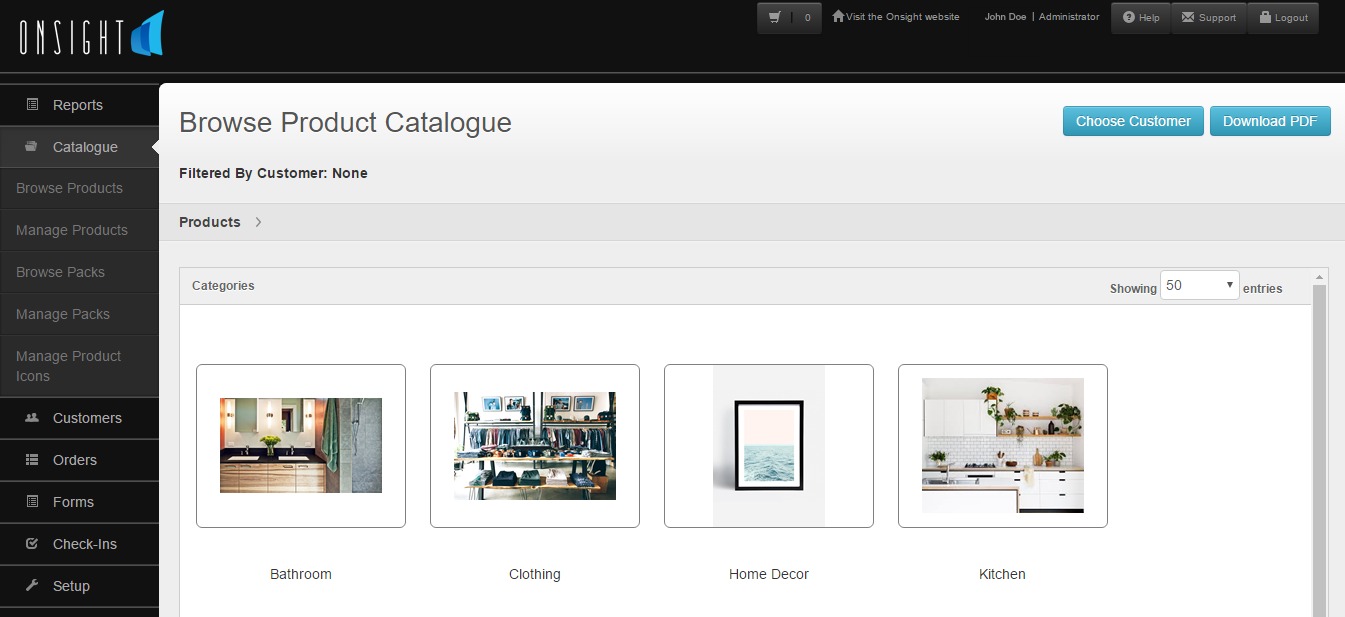Click the Orders list icon
This screenshot has height=617, width=1345.
[32, 460]
